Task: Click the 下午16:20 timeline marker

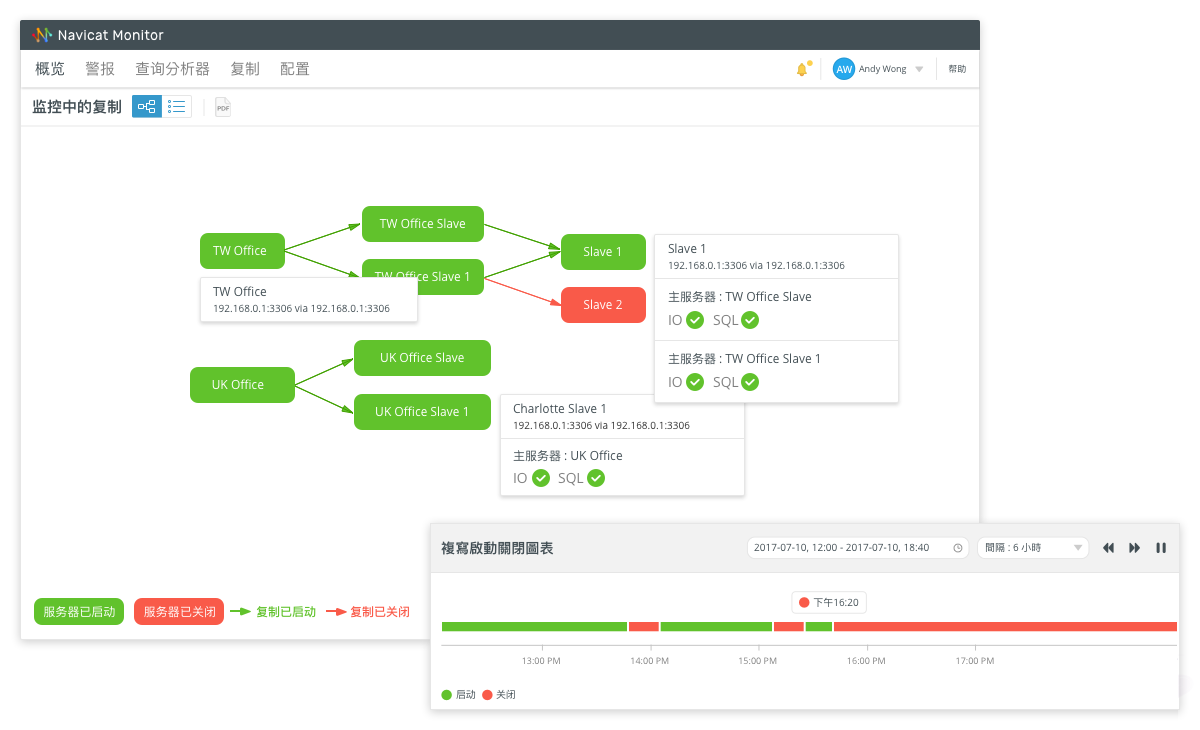Action: [x=830, y=603]
